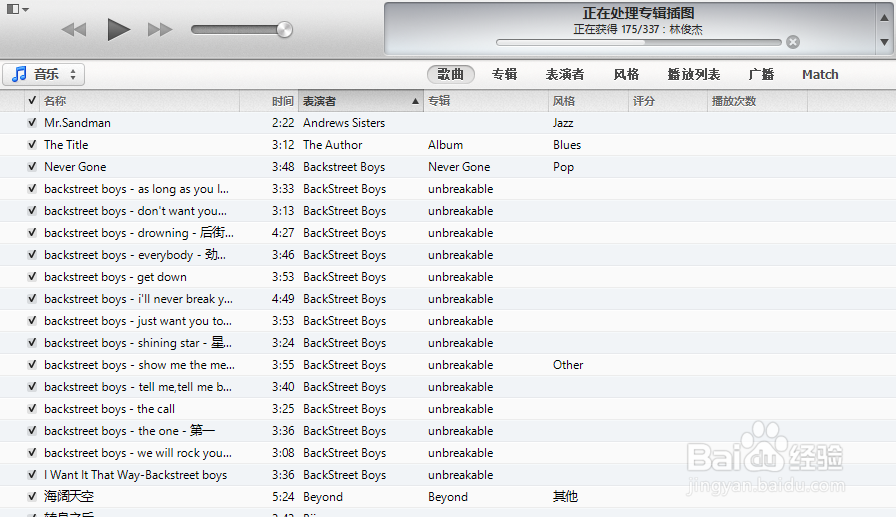The width and height of the screenshot is (896, 517).
Task: Uncheck the 'show me the me...' checkbox
Action: click(32, 364)
